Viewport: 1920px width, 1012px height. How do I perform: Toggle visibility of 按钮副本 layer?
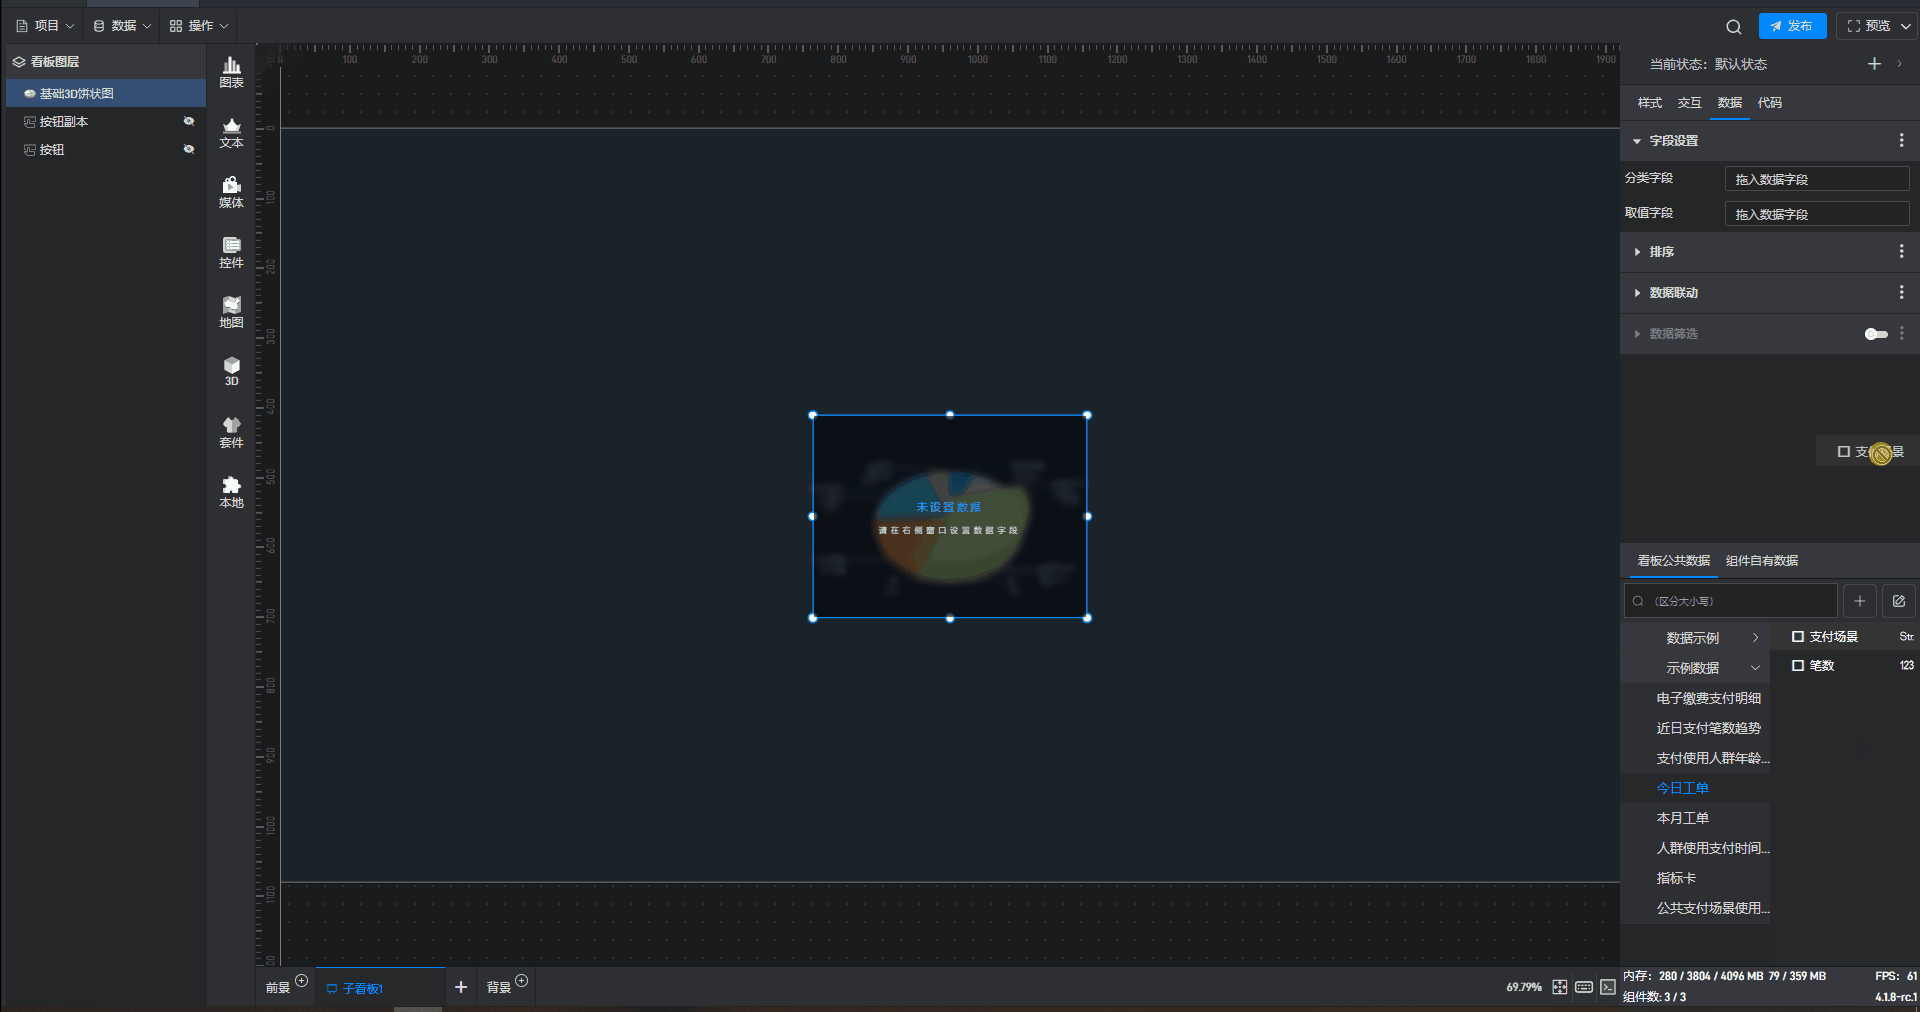188,121
